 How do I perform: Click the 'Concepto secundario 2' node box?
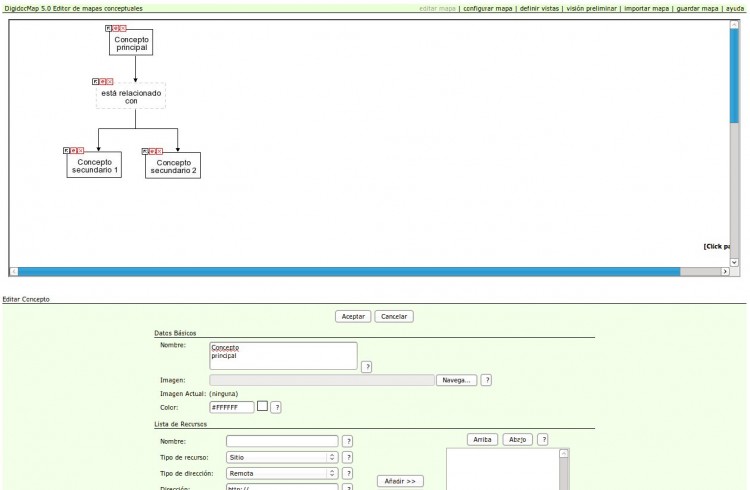coord(173,166)
